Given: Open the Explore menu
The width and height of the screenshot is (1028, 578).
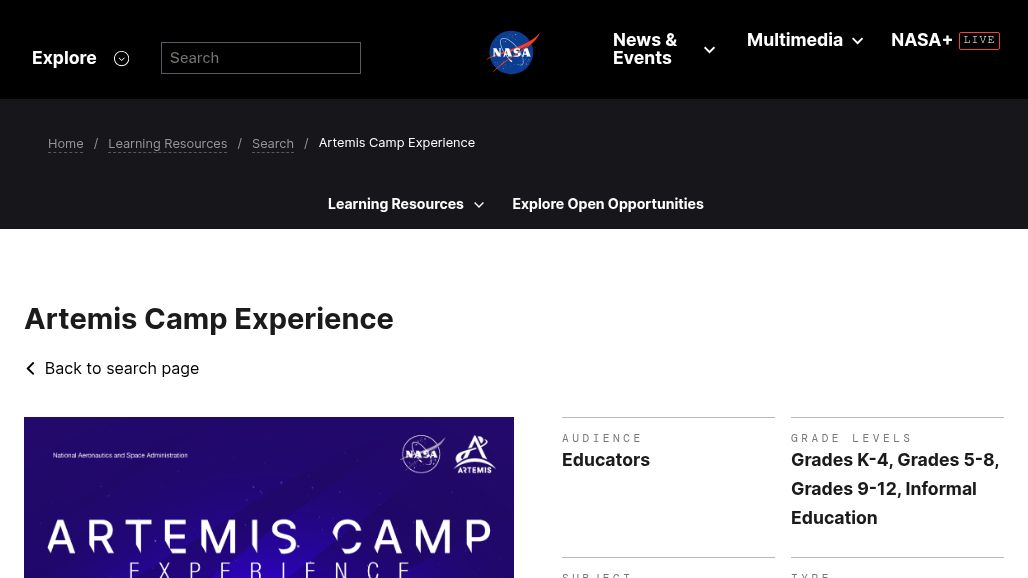Looking at the screenshot, I should pyautogui.click(x=64, y=58).
